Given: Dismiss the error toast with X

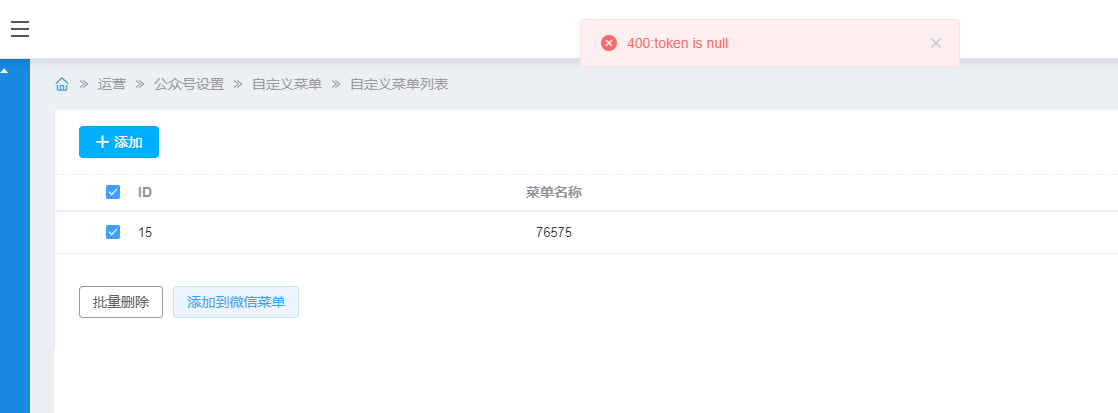Looking at the screenshot, I should 936,43.
